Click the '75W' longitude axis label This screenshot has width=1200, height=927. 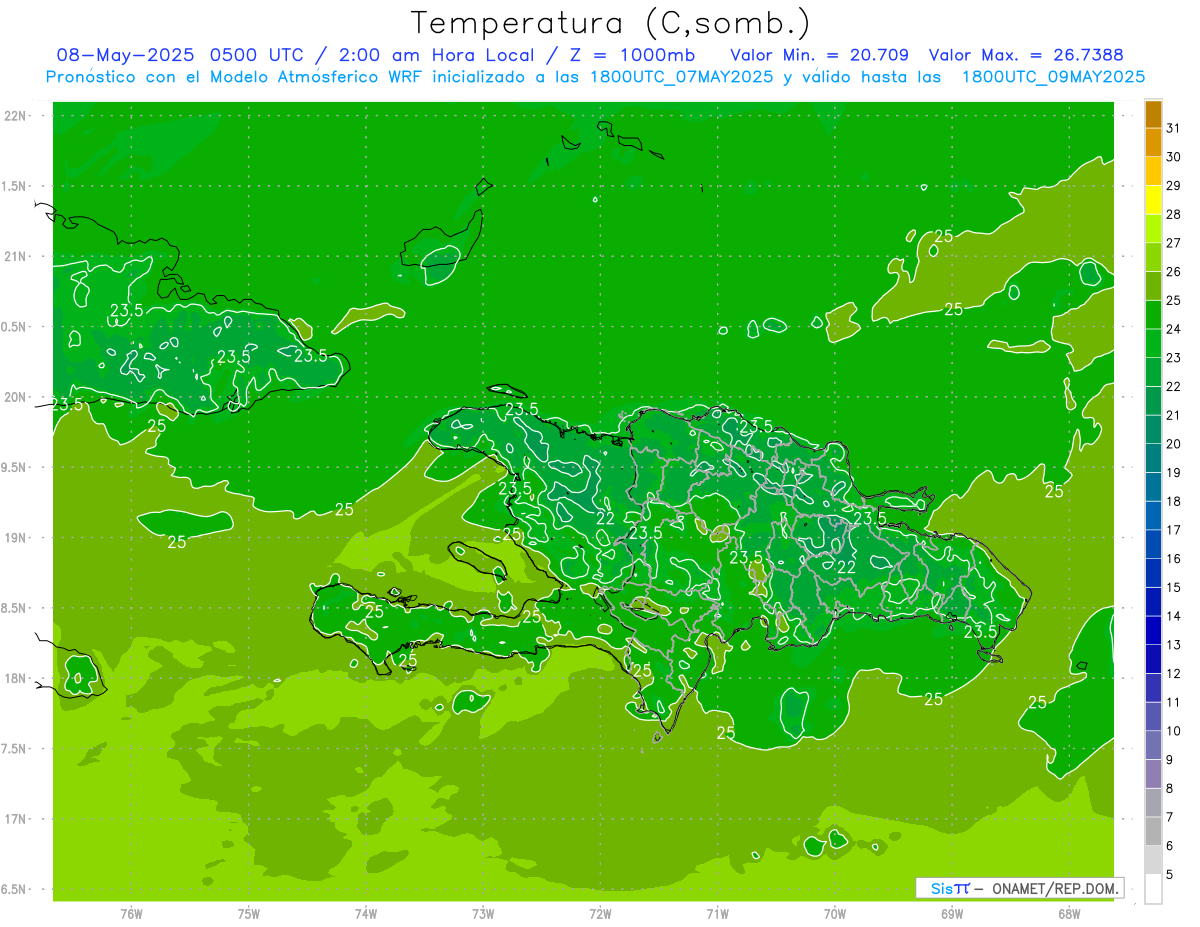(x=249, y=914)
